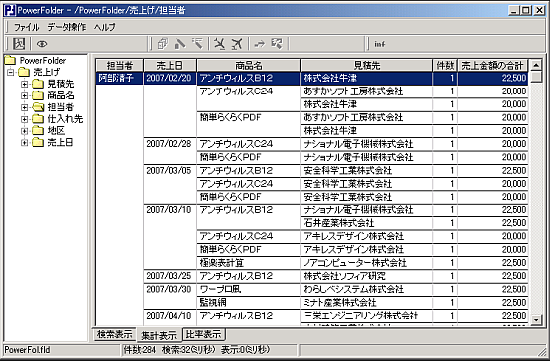Select the 石井産業株式会社 cell

(367, 223)
